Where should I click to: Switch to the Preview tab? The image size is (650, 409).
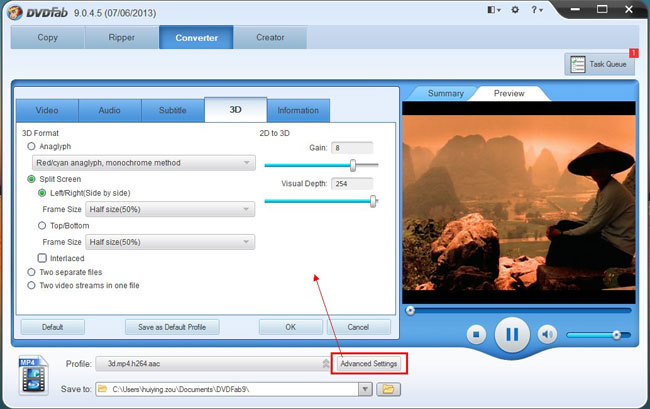(x=509, y=93)
